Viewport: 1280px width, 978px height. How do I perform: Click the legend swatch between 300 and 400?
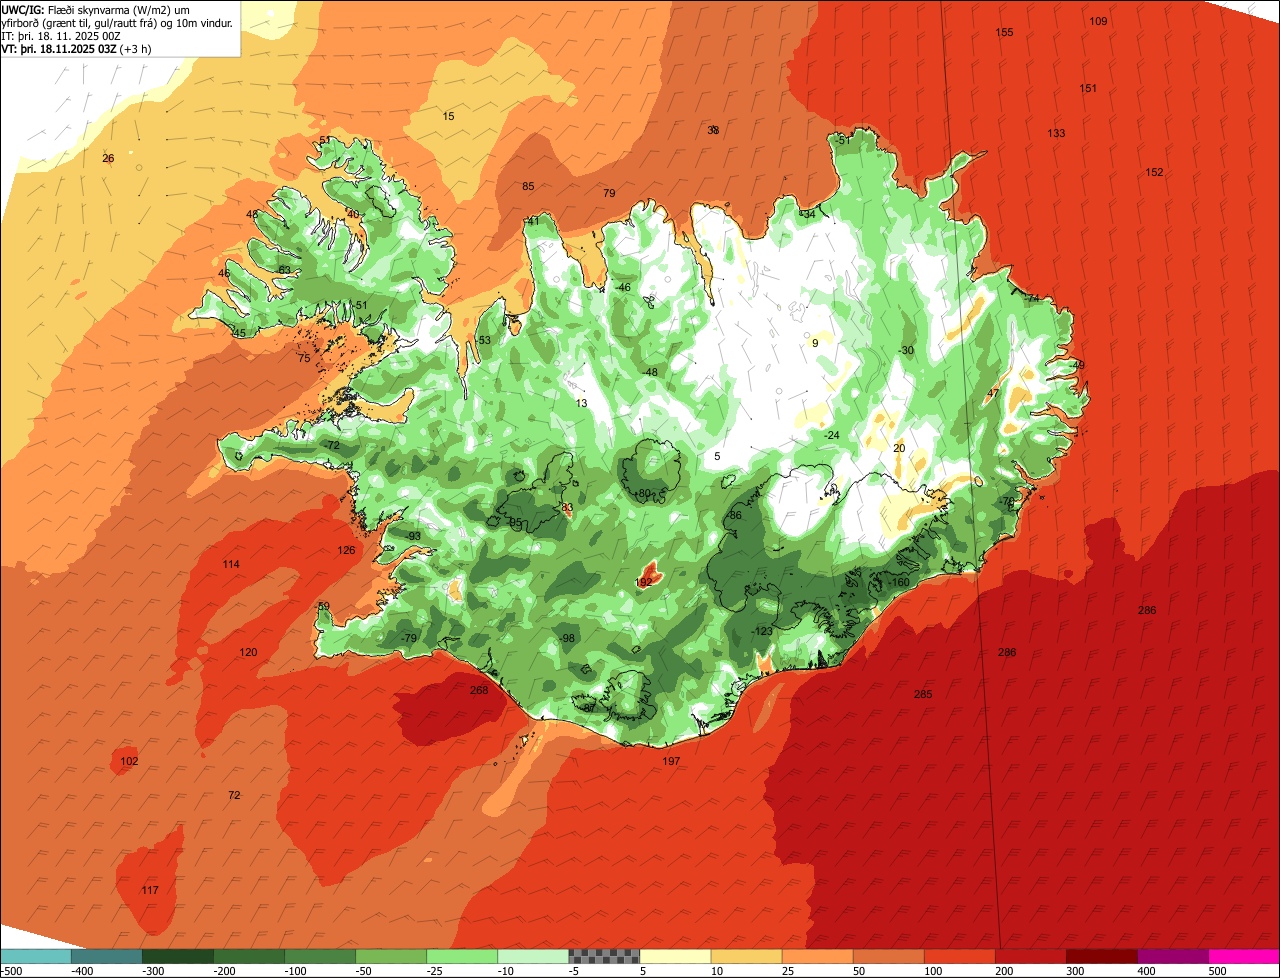(1101, 955)
